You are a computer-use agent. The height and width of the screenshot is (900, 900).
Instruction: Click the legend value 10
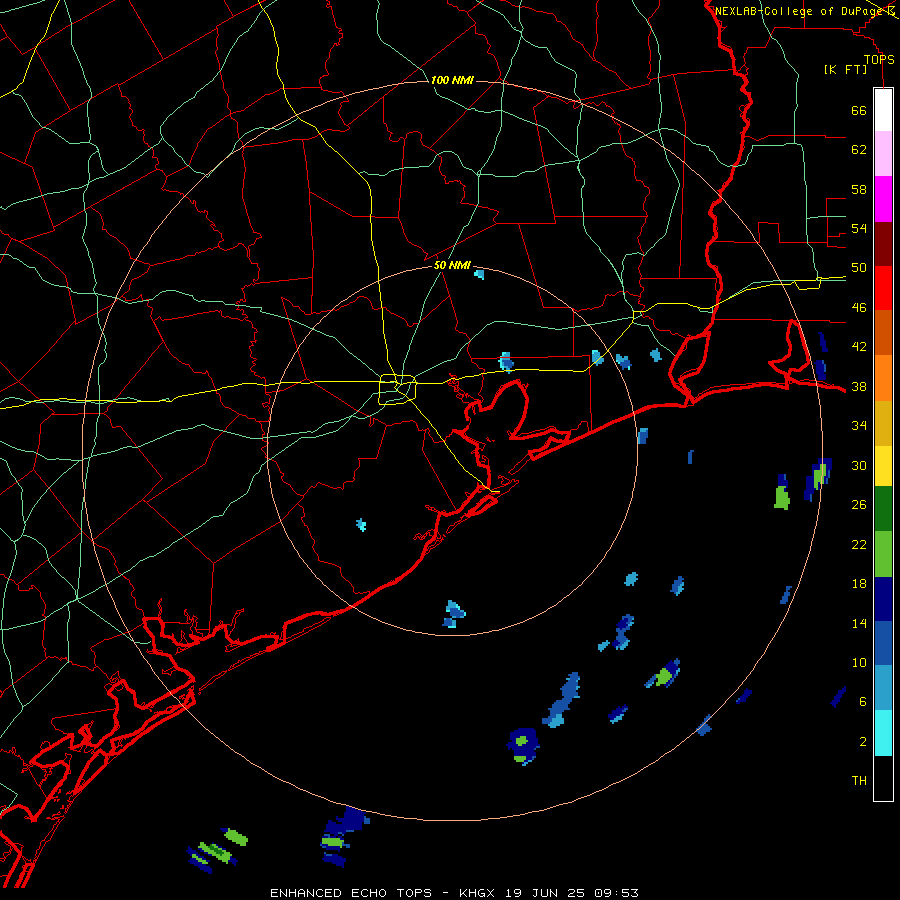[x=859, y=662]
